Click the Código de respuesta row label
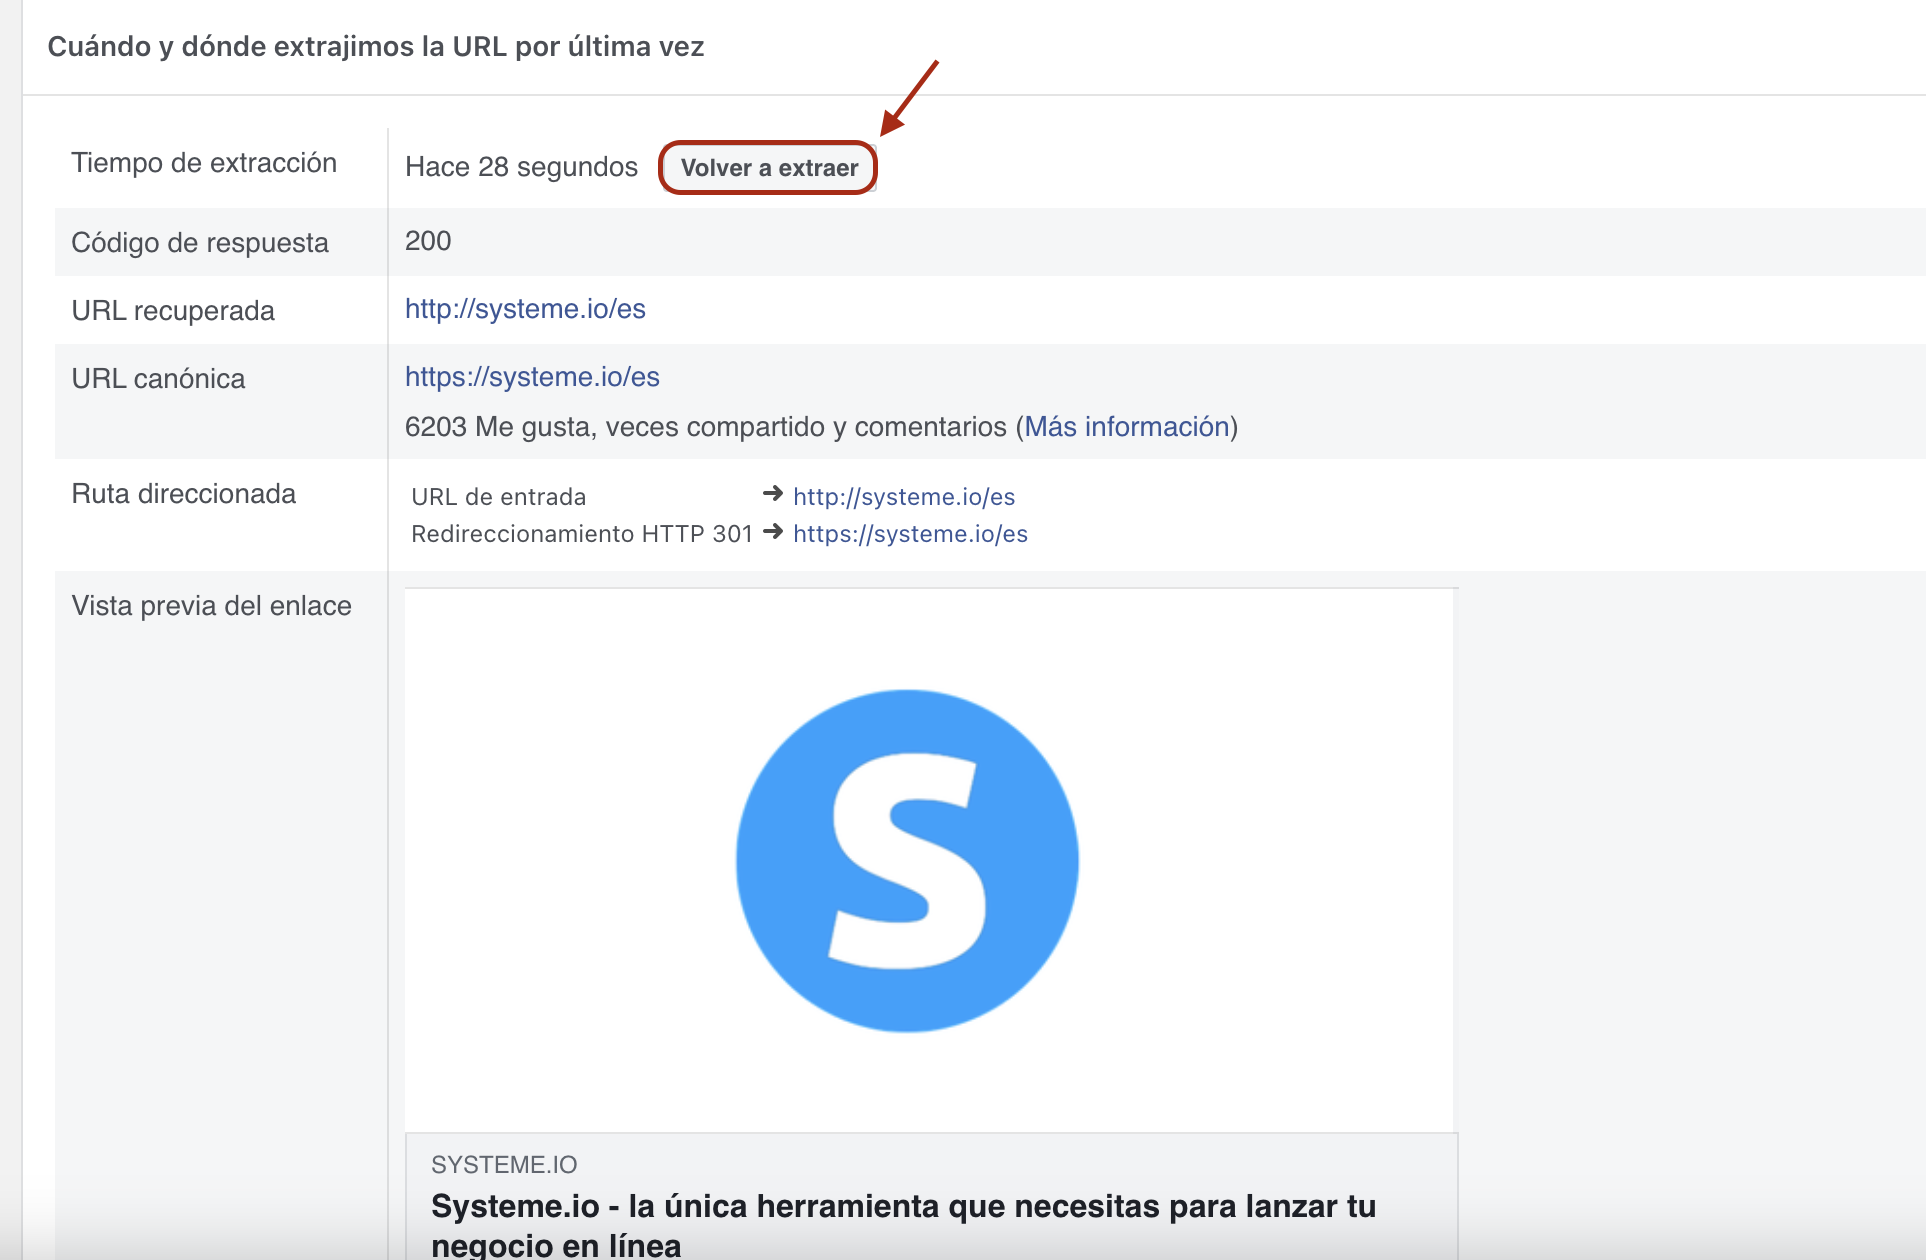This screenshot has width=1926, height=1260. 200,243
